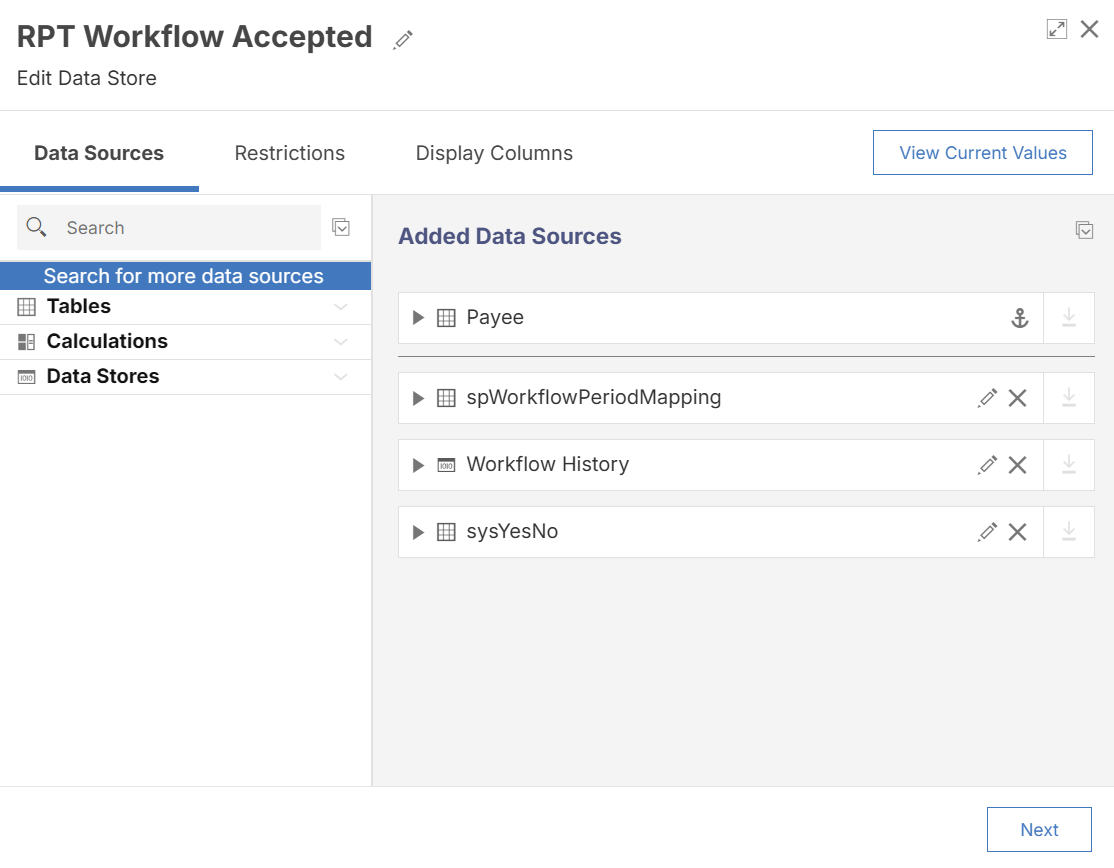Remove the Workflow History data source
The width and height of the screenshot is (1114, 868).
pyautogui.click(x=1018, y=465)
